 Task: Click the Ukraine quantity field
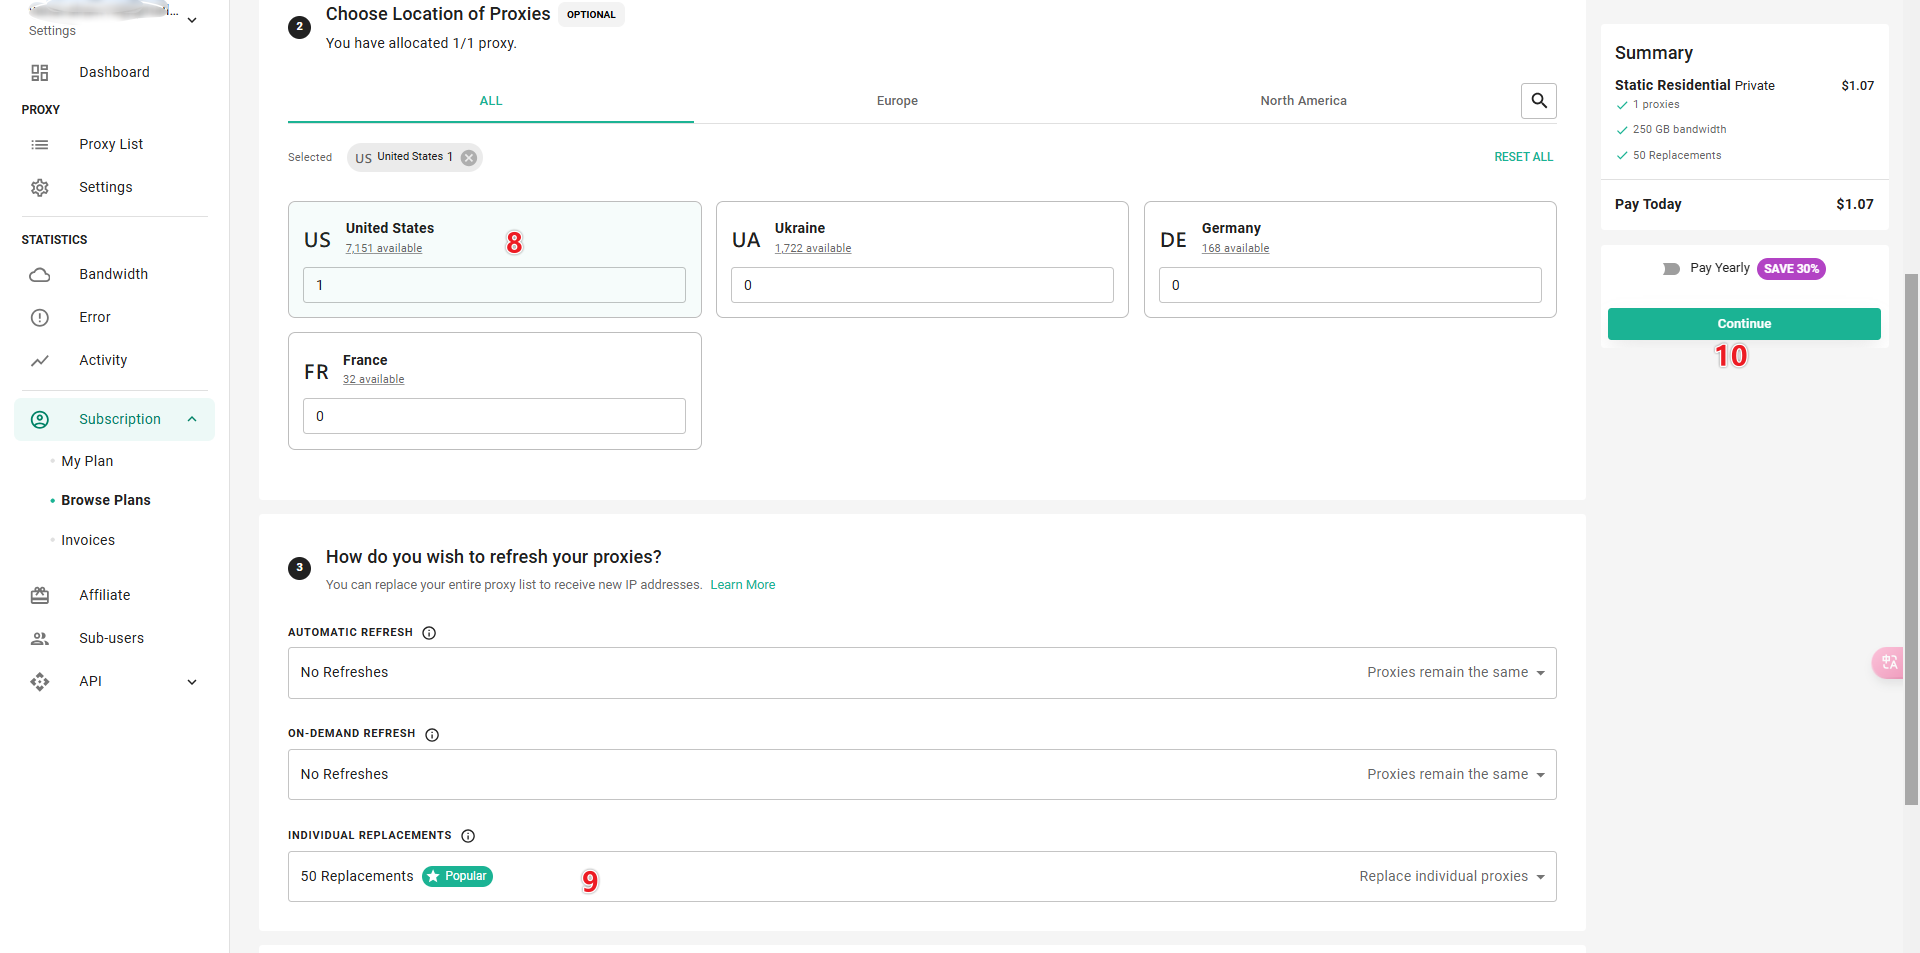click(922, 285)
